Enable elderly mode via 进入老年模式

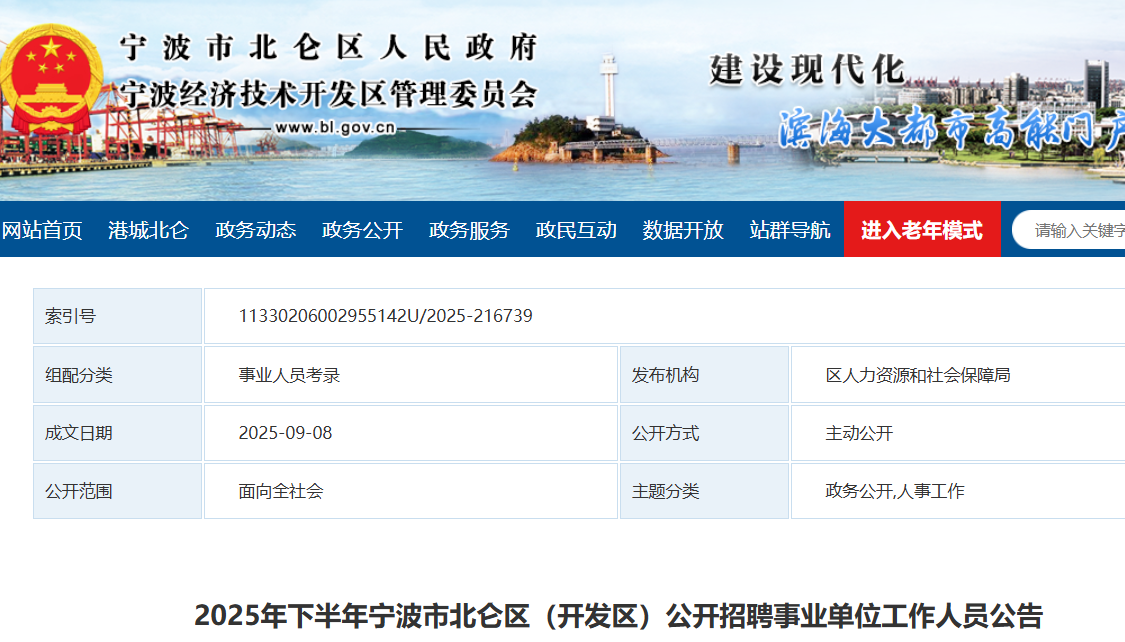tap(922, 230)
